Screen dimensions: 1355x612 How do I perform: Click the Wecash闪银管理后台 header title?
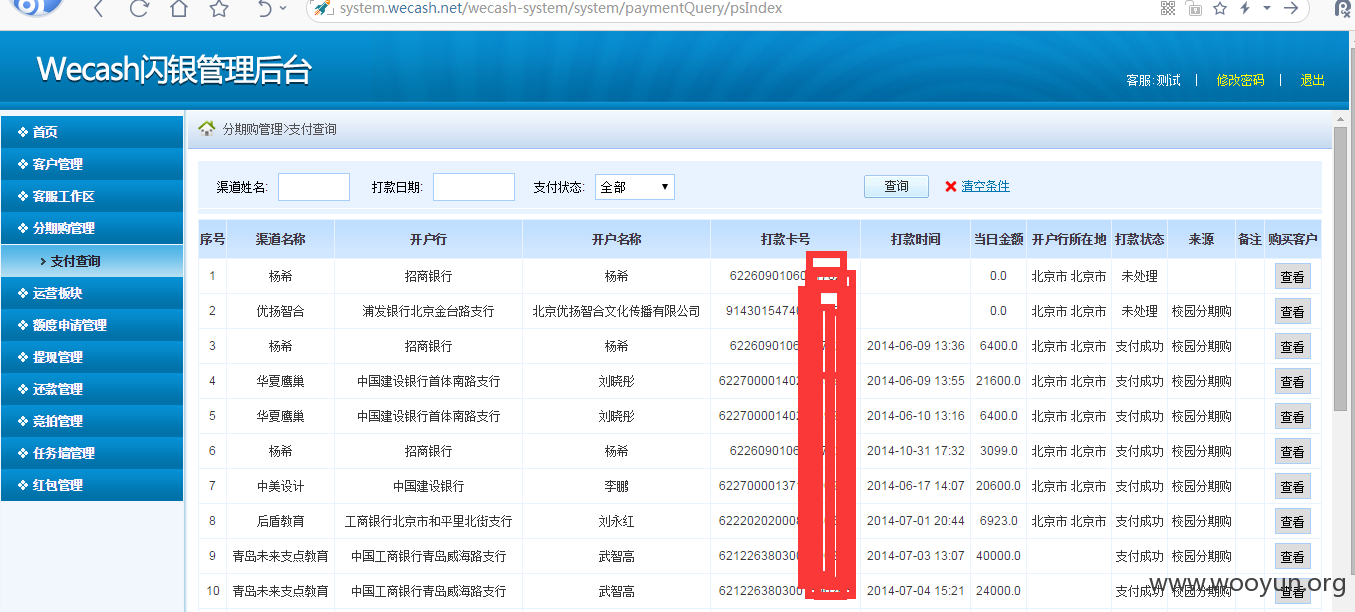174,69
